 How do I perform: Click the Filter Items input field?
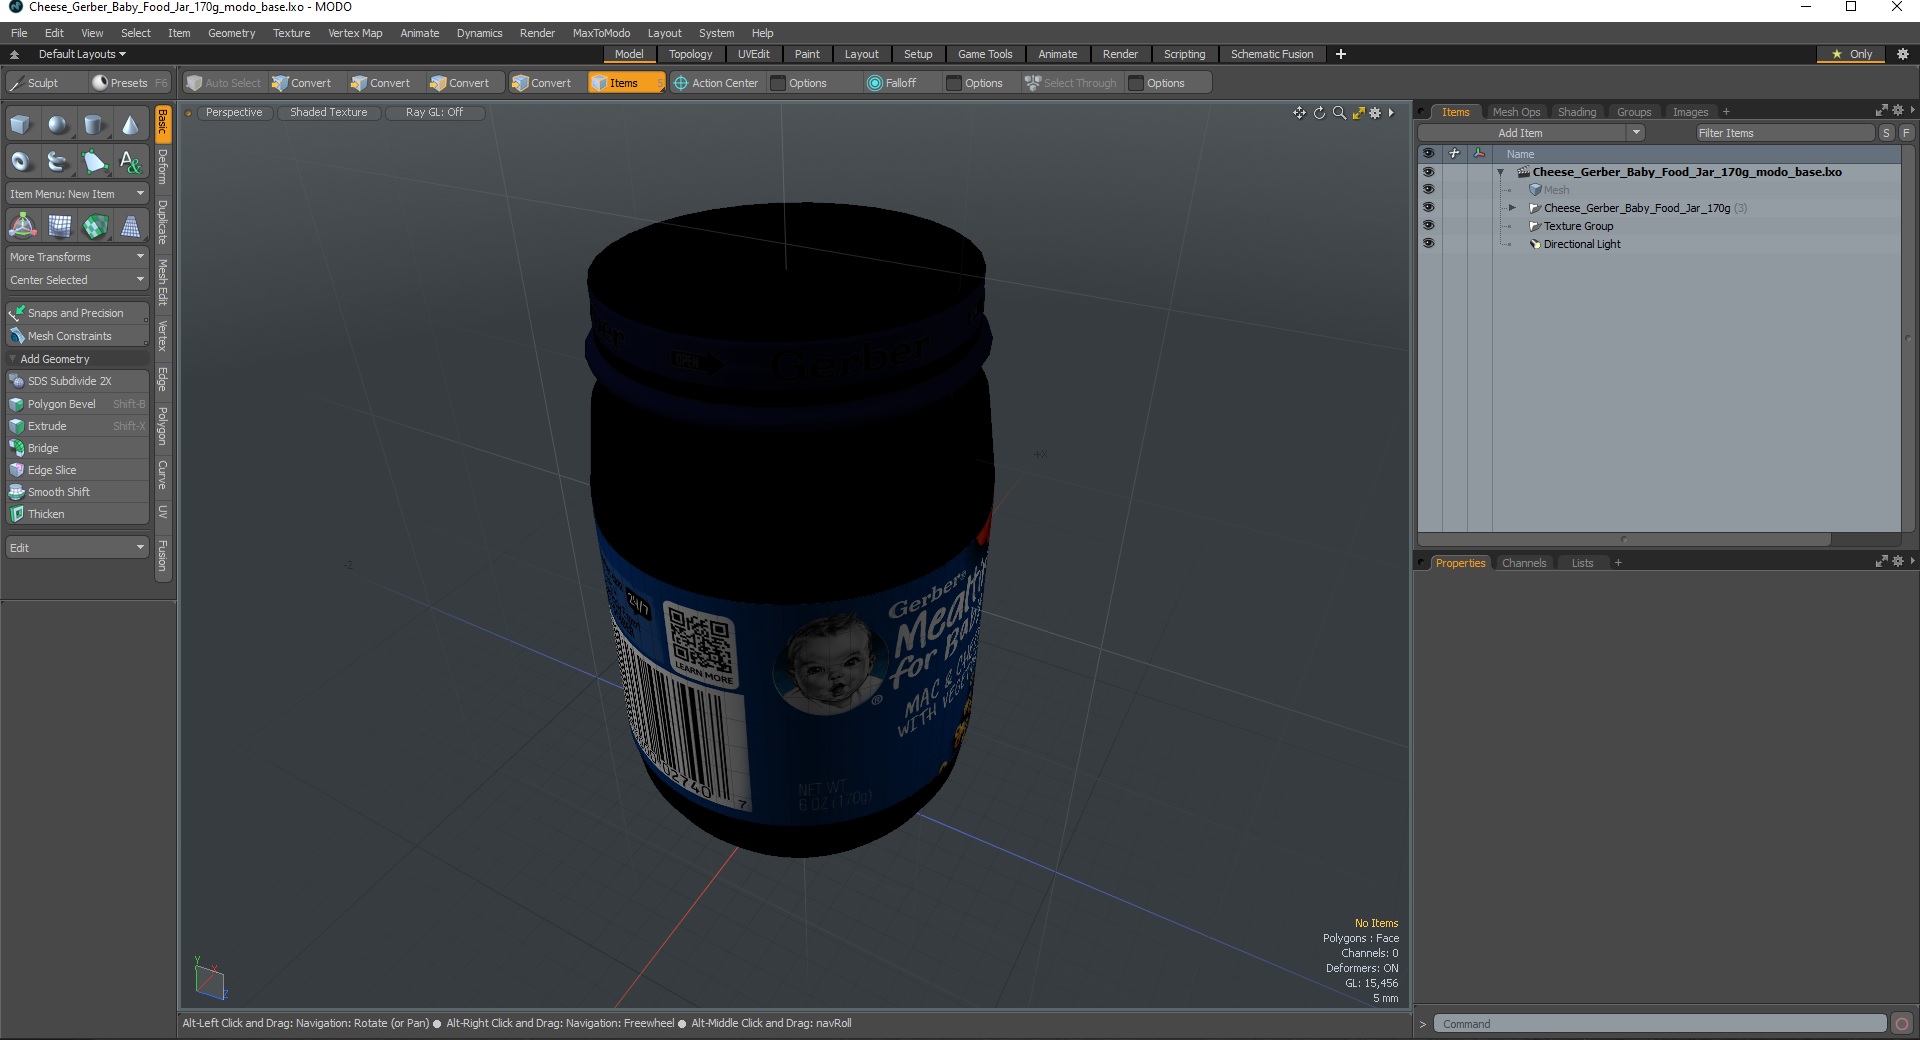point(1785,133)
